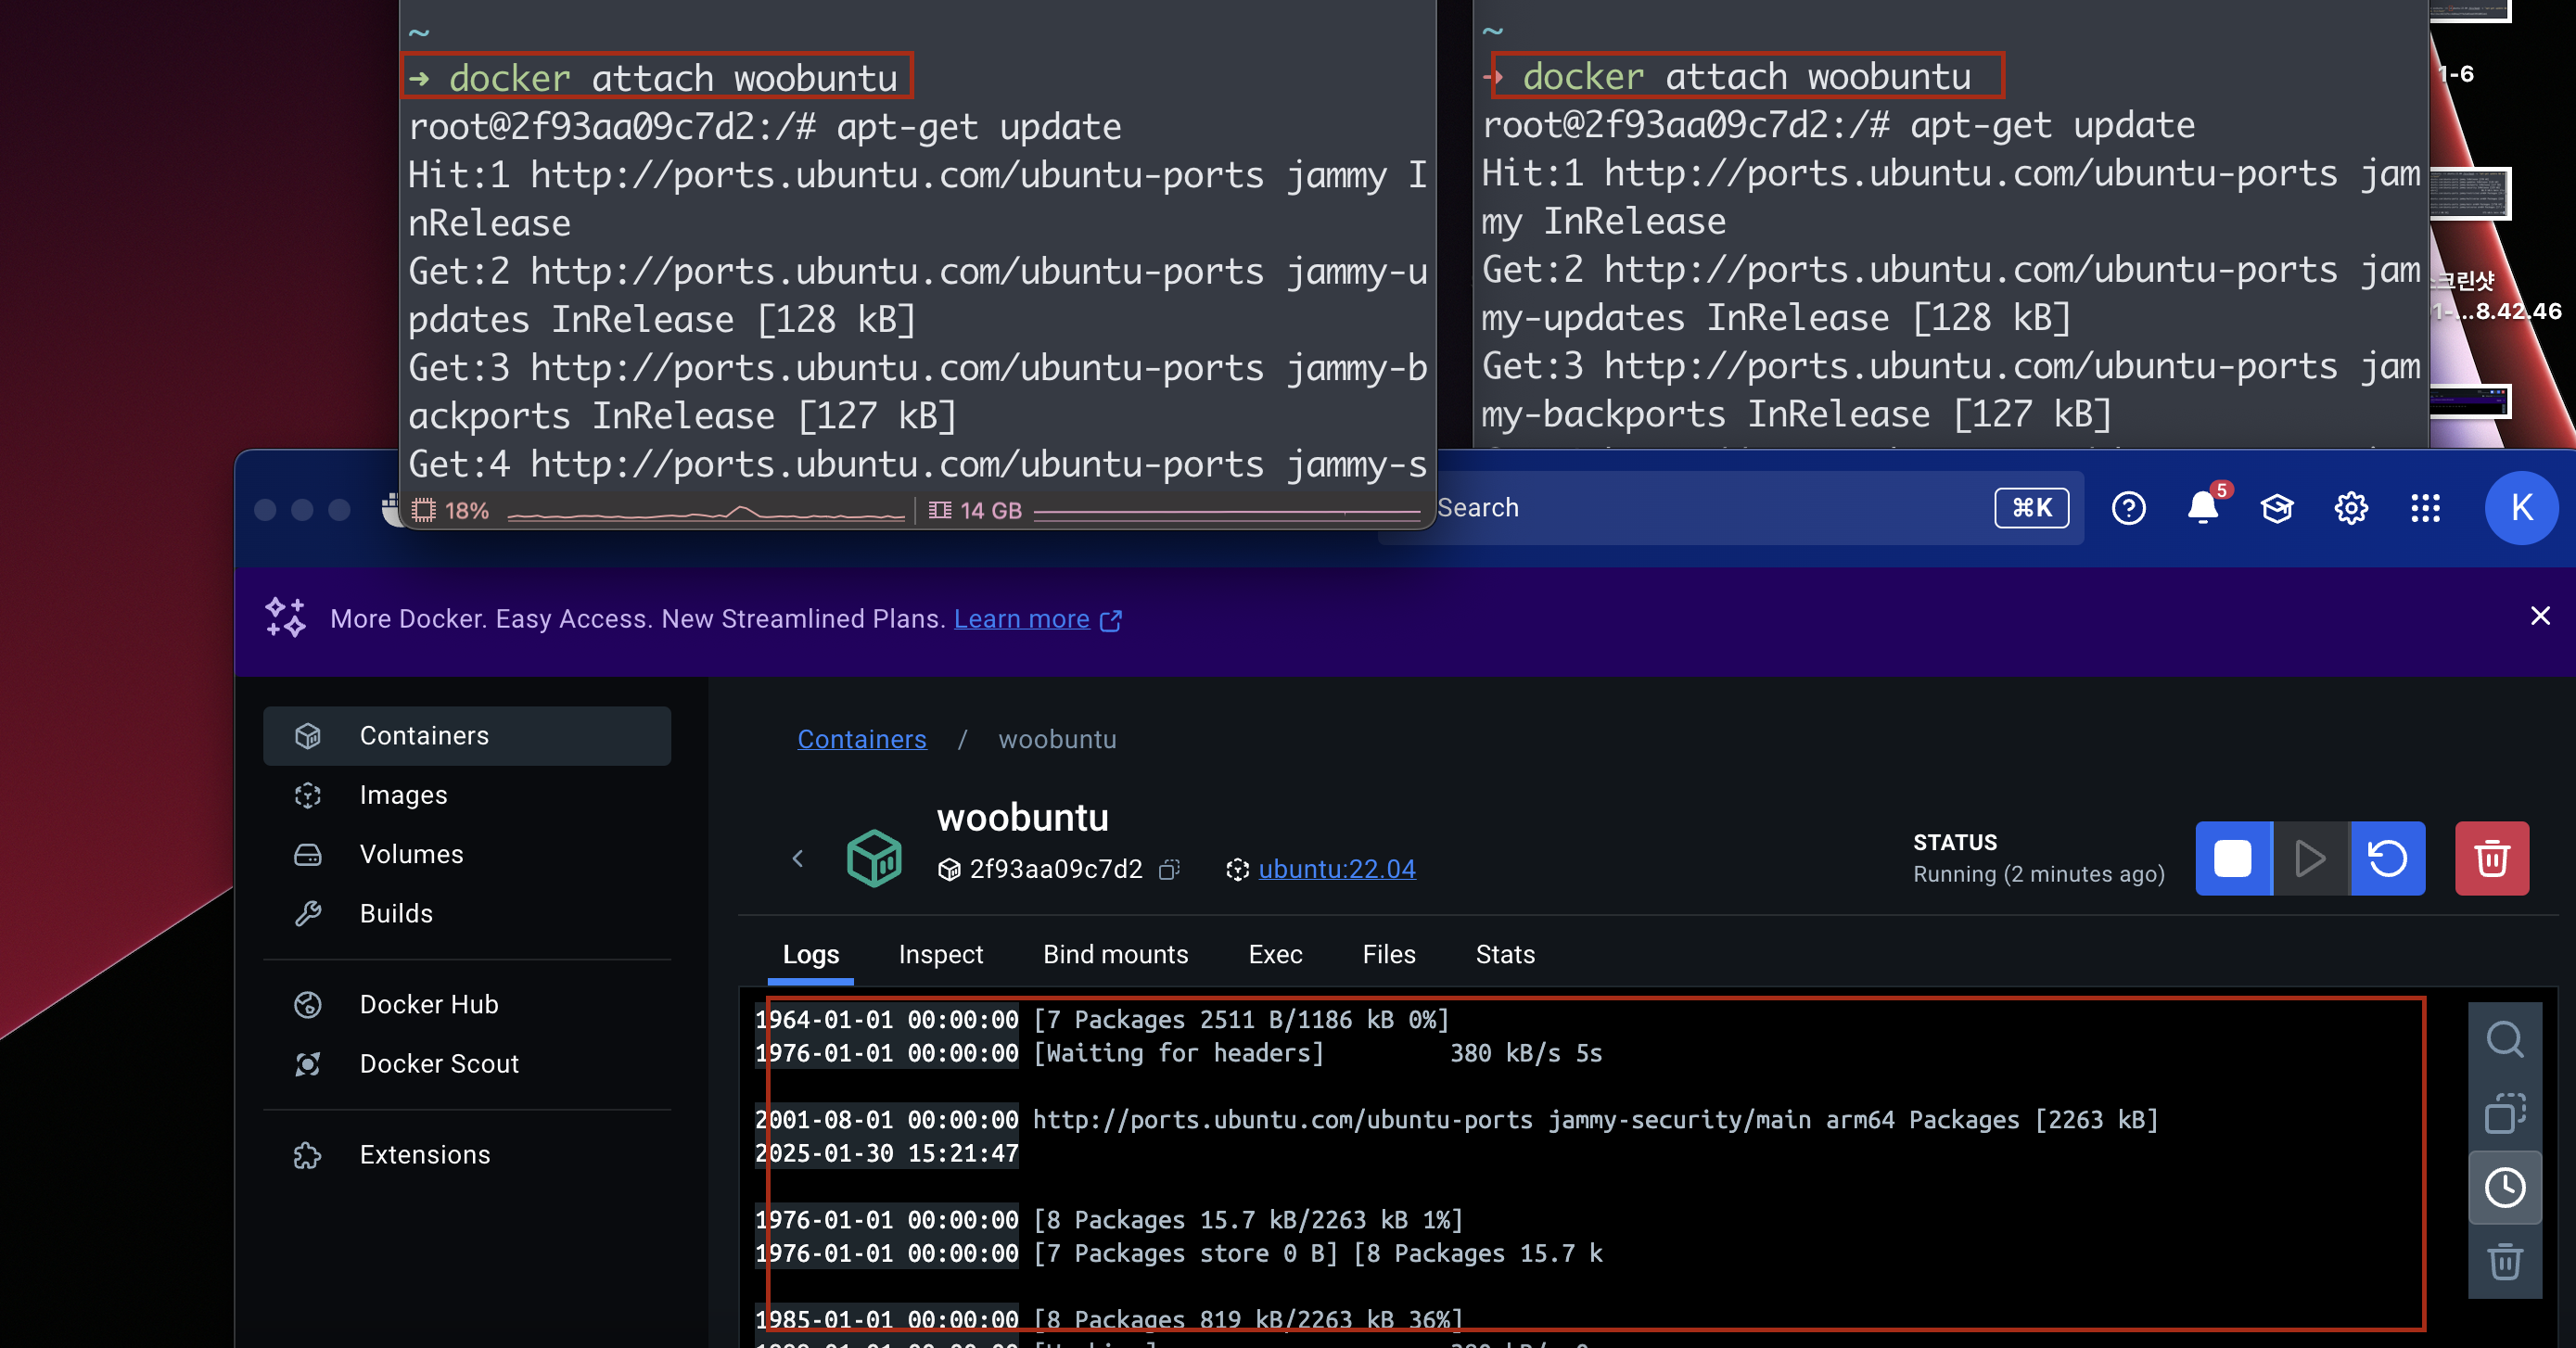The width and height of the screenshot is (2576, 1348).
Task: Click 'docker attach woobuntu' in the right terminal
Action: tap(1746, 76)
